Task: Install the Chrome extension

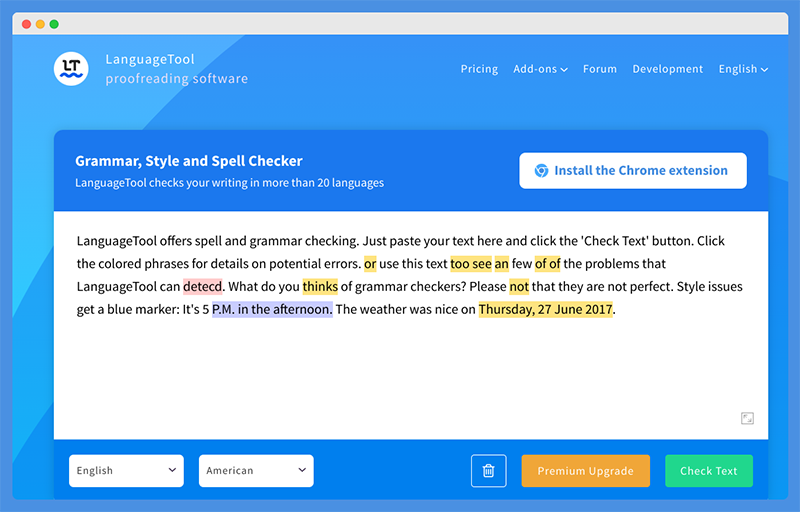Action: coord(633,170)
